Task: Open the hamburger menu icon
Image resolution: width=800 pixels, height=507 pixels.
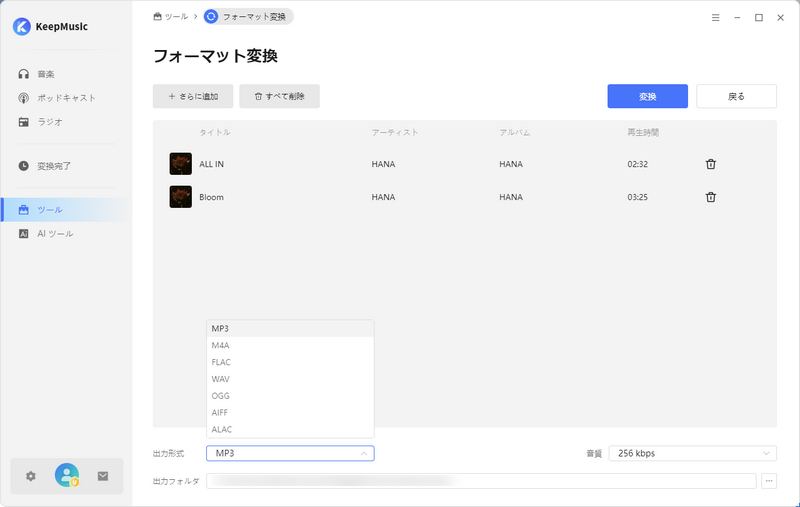Action: 716,18
